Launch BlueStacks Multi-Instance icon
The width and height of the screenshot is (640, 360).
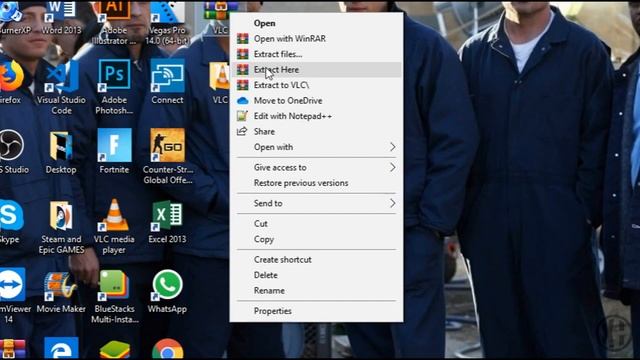[x=115, y=297]
